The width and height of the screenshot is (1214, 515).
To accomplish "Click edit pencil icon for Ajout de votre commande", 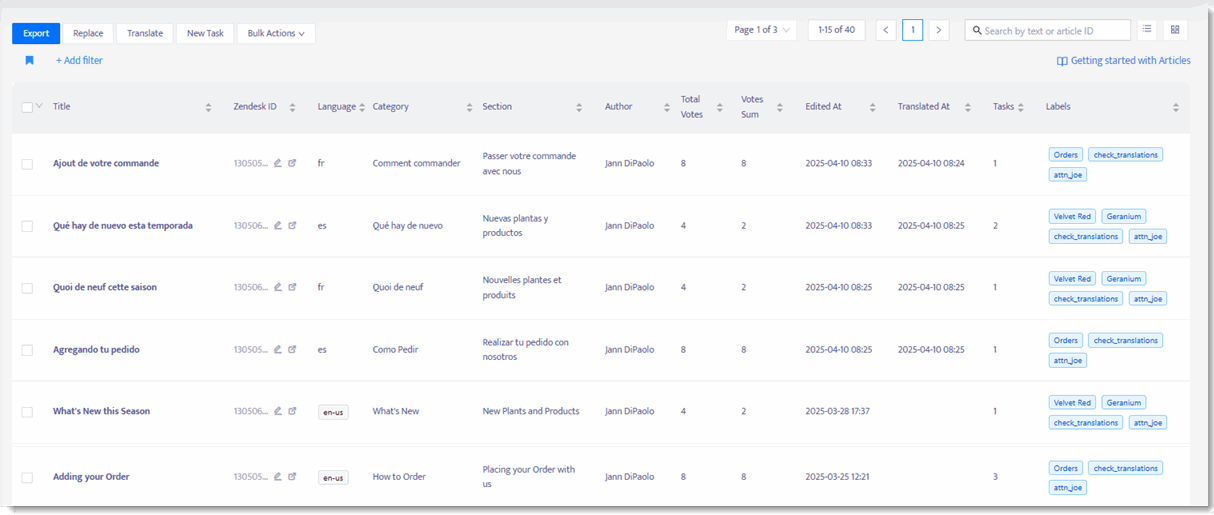I will click(x=278, y=163).
